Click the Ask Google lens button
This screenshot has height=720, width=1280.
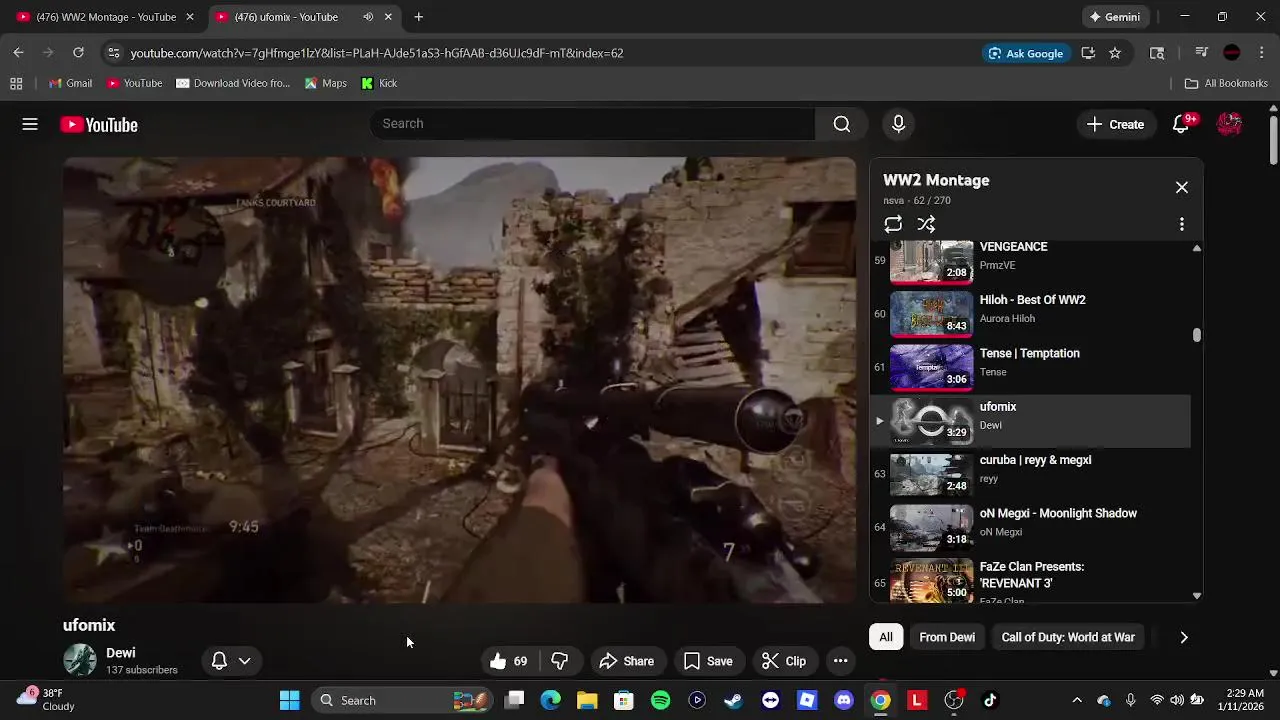pyautogui.click(x=1025, y=53)
